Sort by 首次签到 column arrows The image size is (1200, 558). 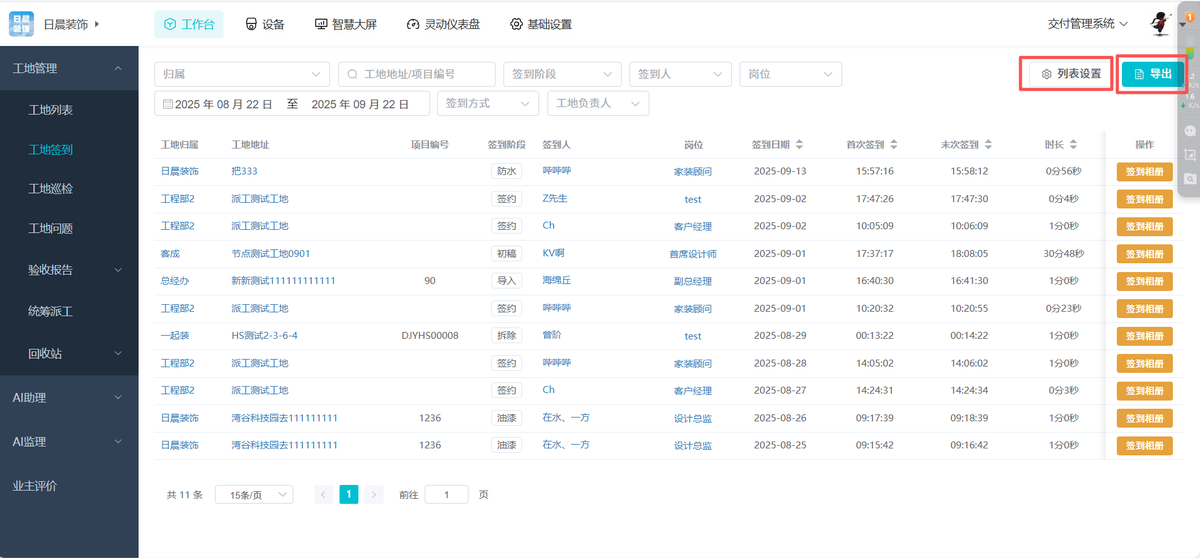click(894, 144)
